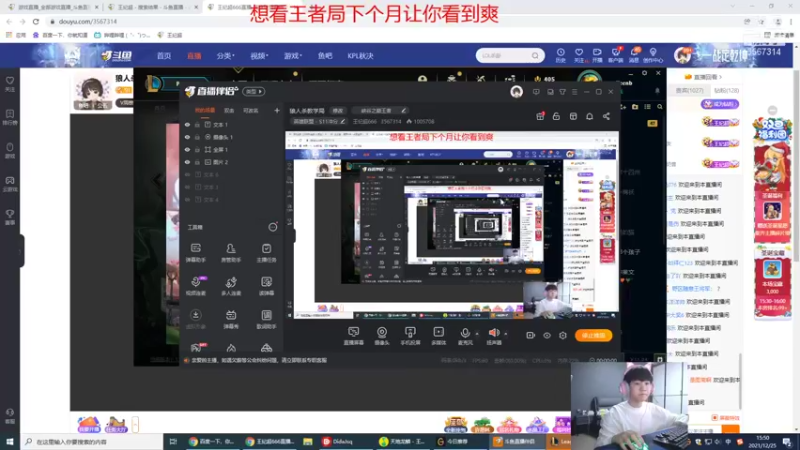Show the hidden 文本 6 layer

(x=187, y=174)
